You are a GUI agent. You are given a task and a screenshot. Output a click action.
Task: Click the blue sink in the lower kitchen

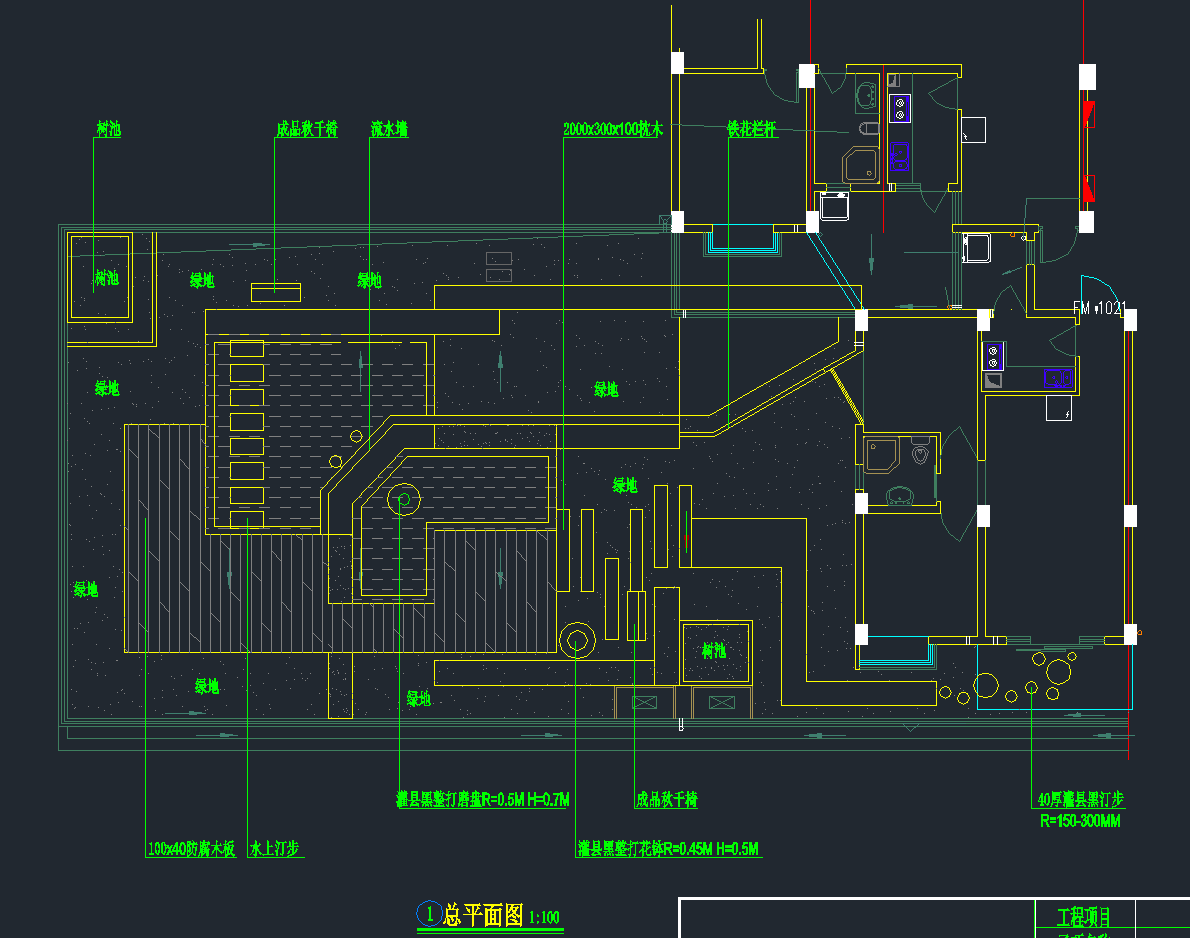tap(1058, 378)
